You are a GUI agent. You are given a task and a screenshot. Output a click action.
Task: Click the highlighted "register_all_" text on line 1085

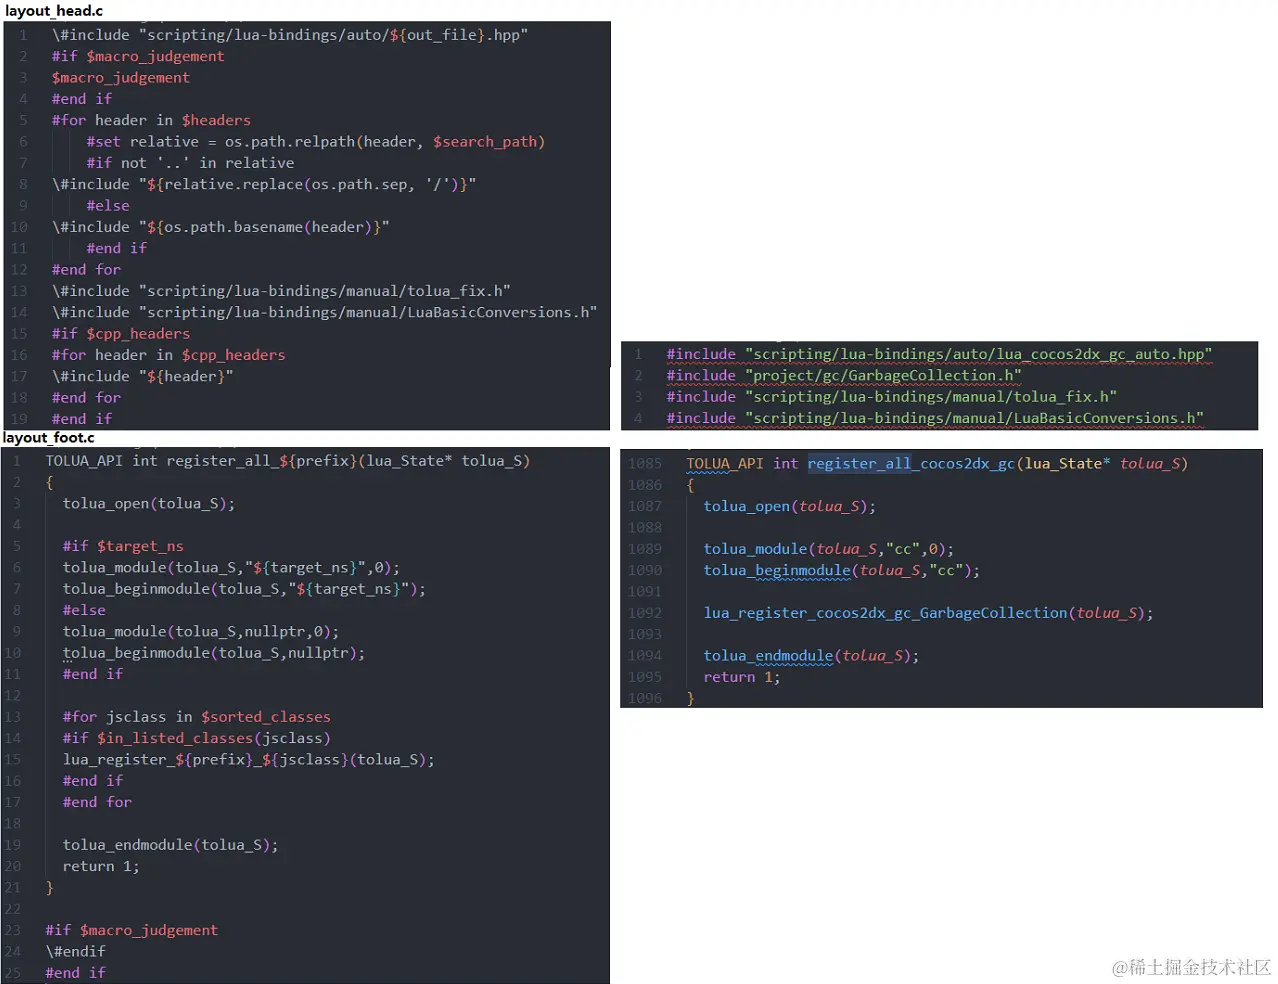pyautogui.click(x=859, y=464)
